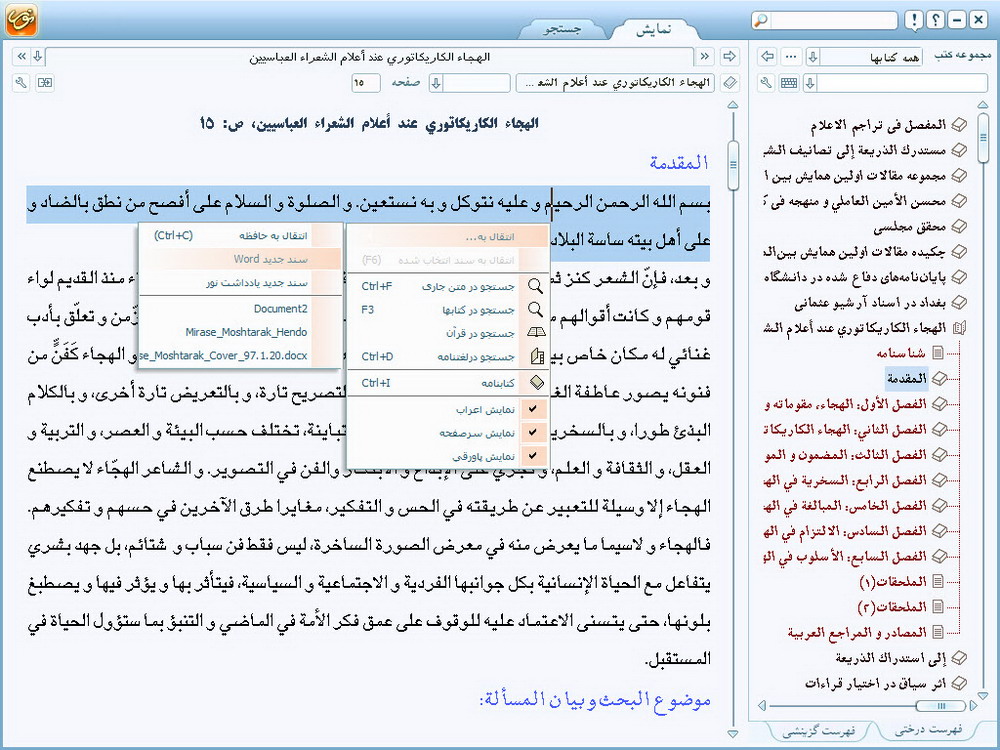Screen dimensions: 1000x750
Task: Choose جستجو درلغتنامه in the menu
Action: 448,357
